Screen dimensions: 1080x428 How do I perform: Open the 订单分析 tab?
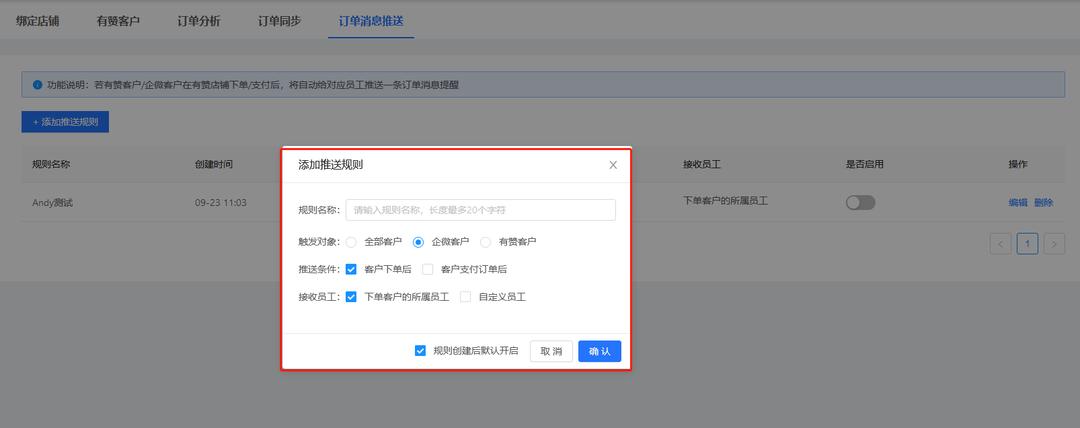(199, 21)
